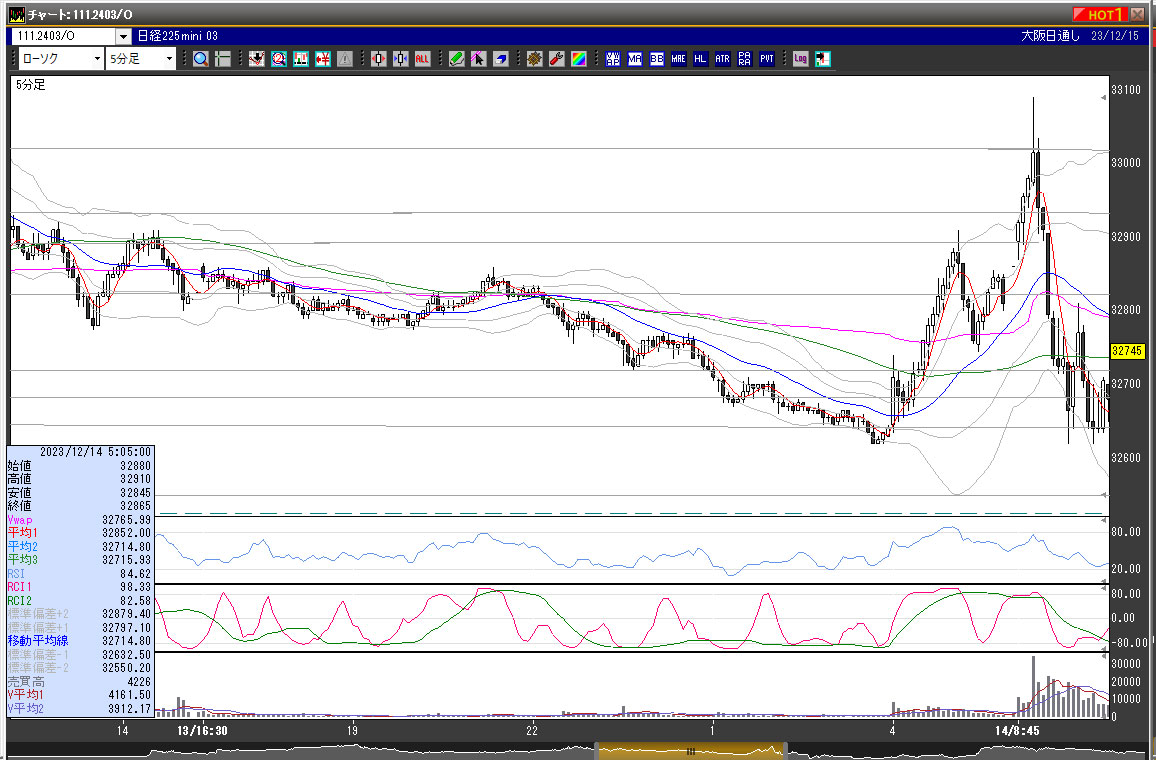The image size is (1156, 760).
Task: Click the 標準偏差+2 value row
Action: point(80,613)
